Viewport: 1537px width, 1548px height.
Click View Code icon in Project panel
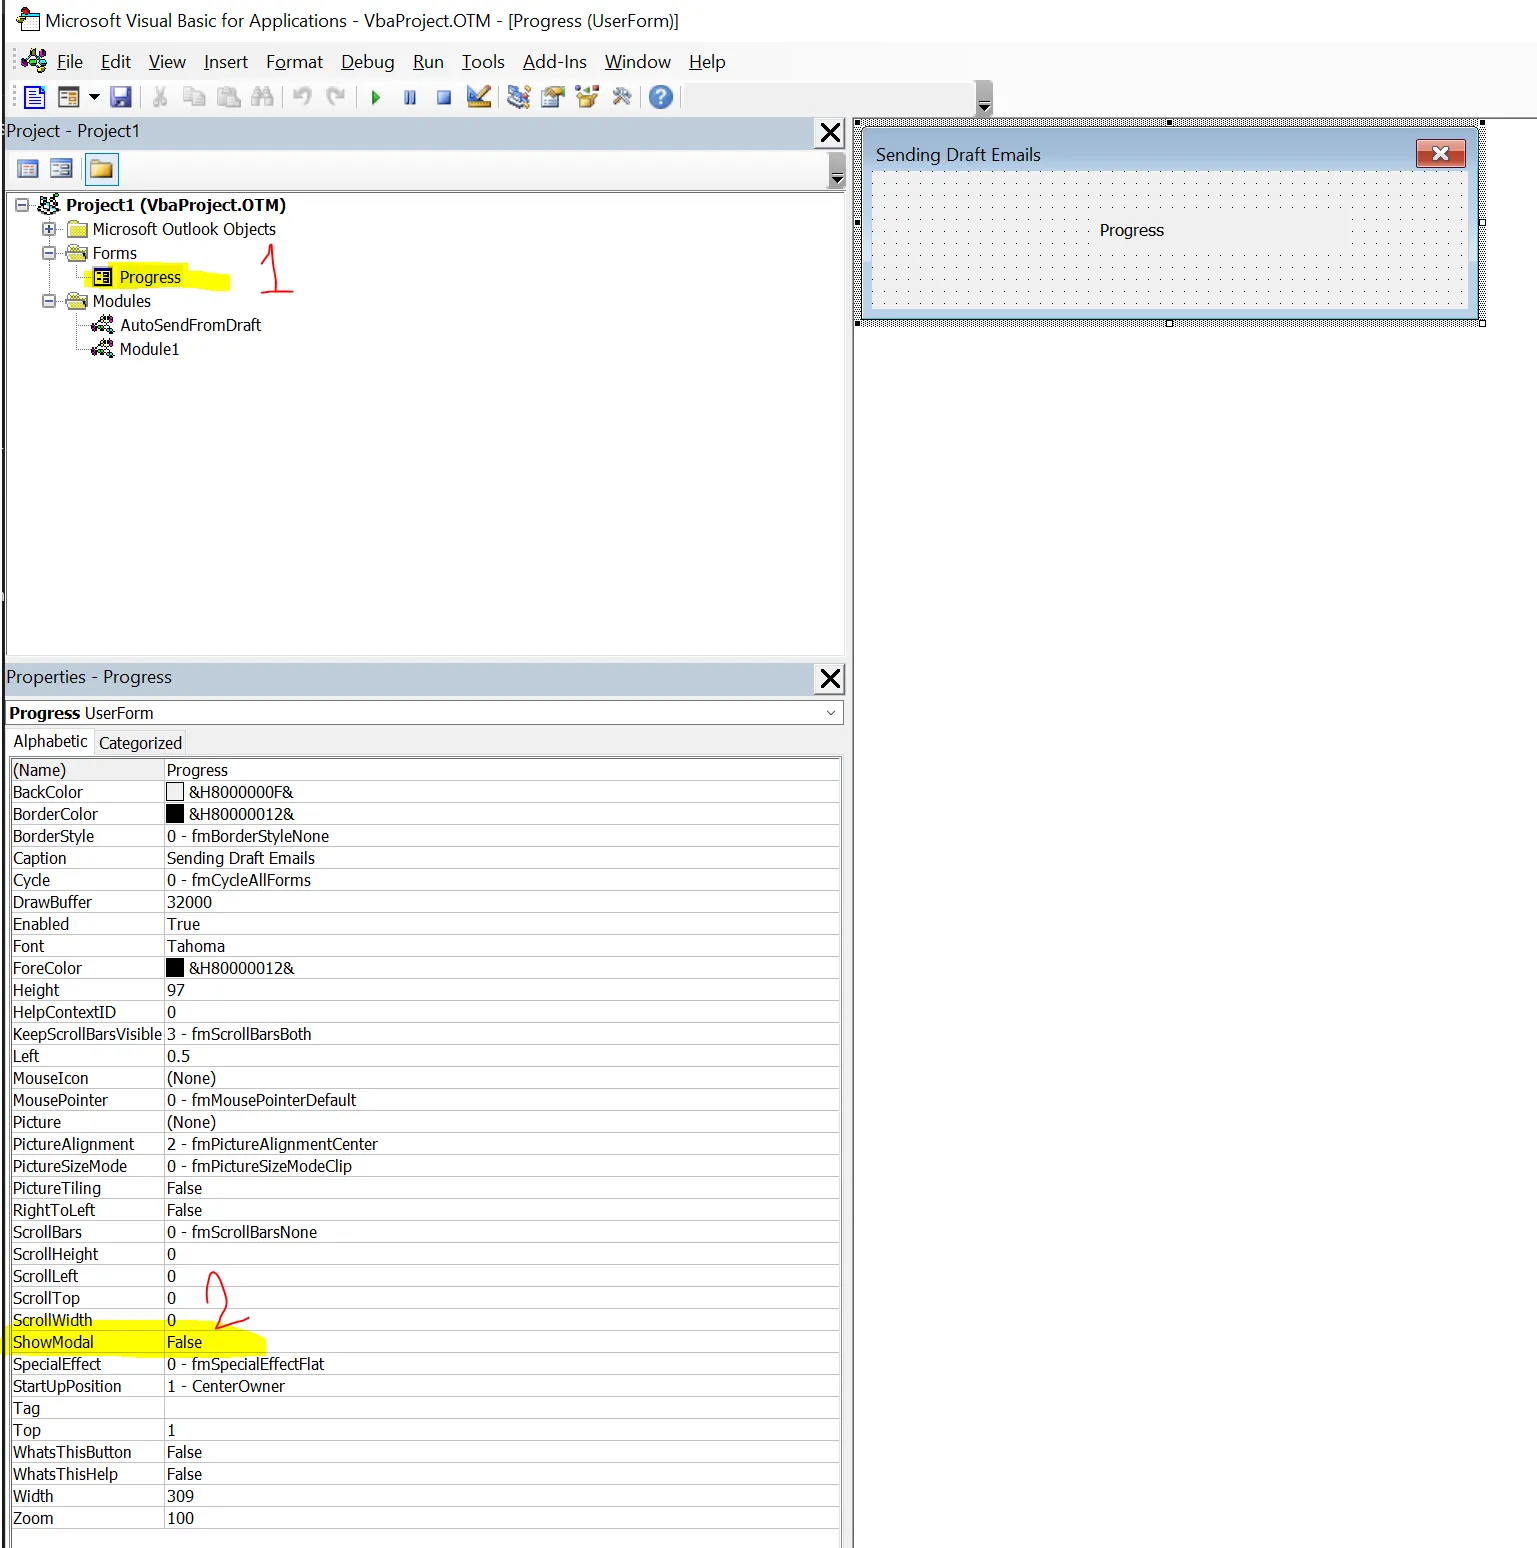coord(28,169)
